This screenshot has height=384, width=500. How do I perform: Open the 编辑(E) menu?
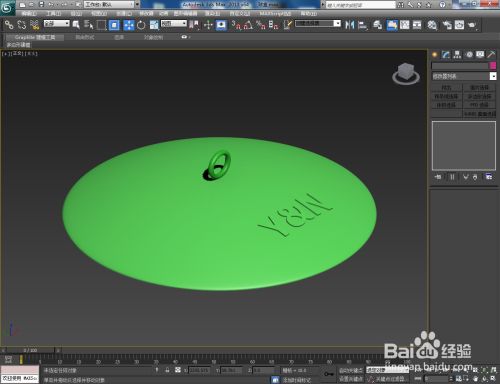pos(29,13)
